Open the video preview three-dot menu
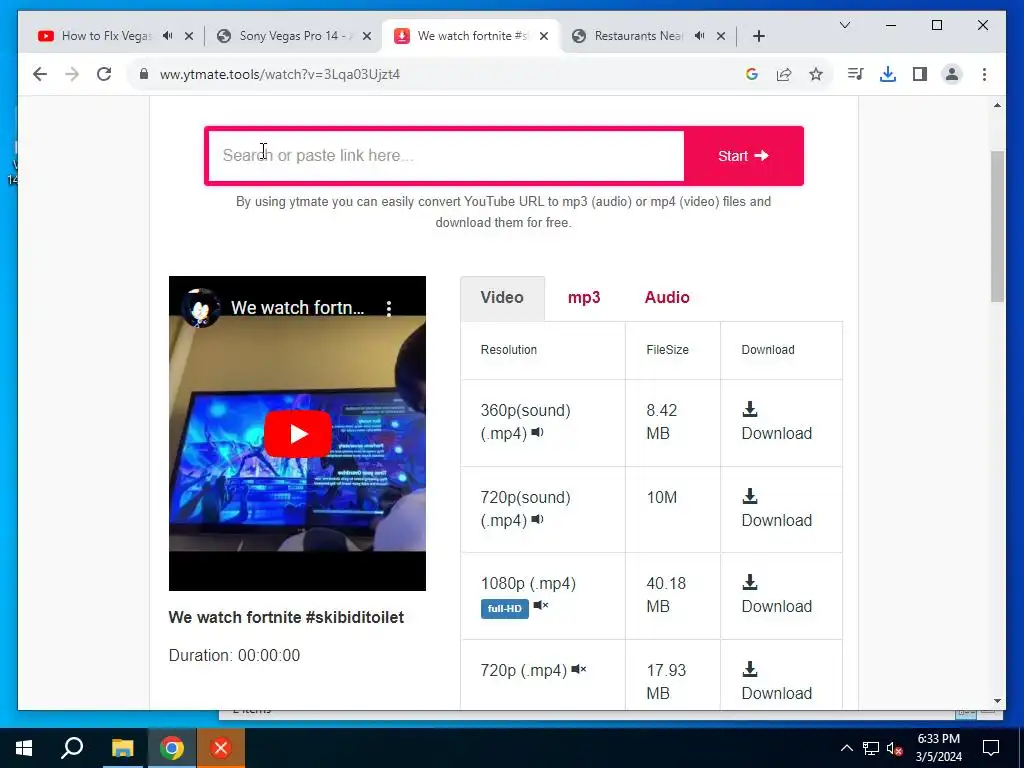The width and height of the screenshot is (1024, 768). coord(389,308)
